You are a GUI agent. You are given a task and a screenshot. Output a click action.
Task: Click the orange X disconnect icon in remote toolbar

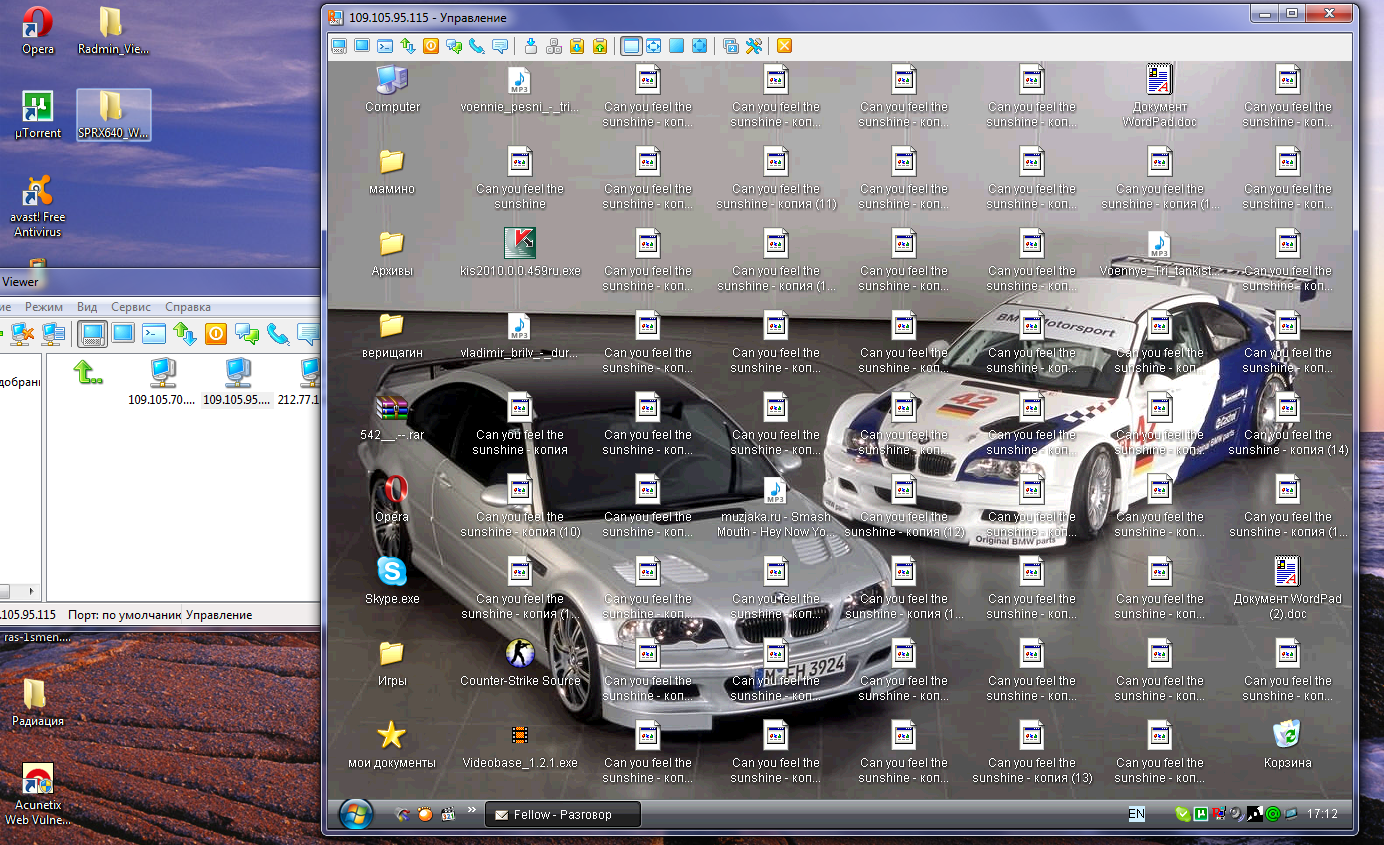pyautogui.click(x=784, y=46)
